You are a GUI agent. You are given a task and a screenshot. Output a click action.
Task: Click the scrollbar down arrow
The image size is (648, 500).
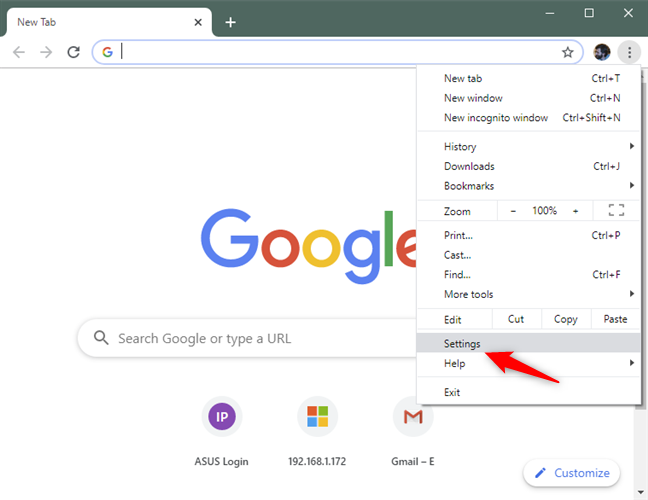pyautogui.click(x=641, y=492)
